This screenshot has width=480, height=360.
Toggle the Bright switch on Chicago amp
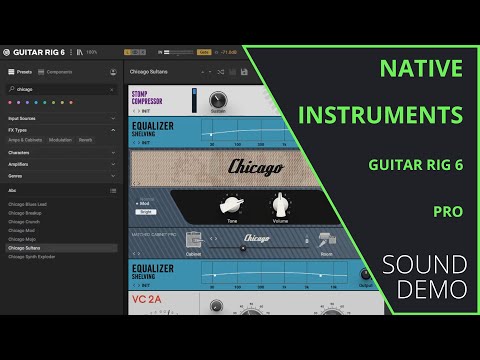pyautogui.click(x=146, y=212)
